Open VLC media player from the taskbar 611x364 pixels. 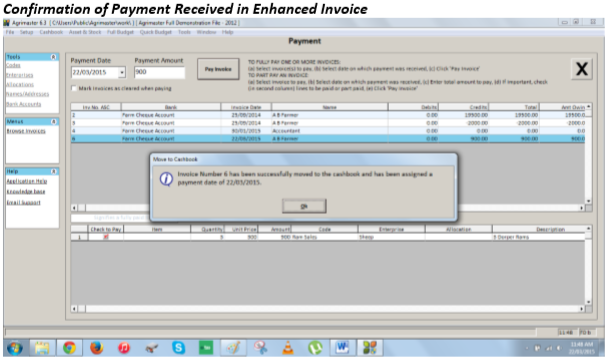288,348
